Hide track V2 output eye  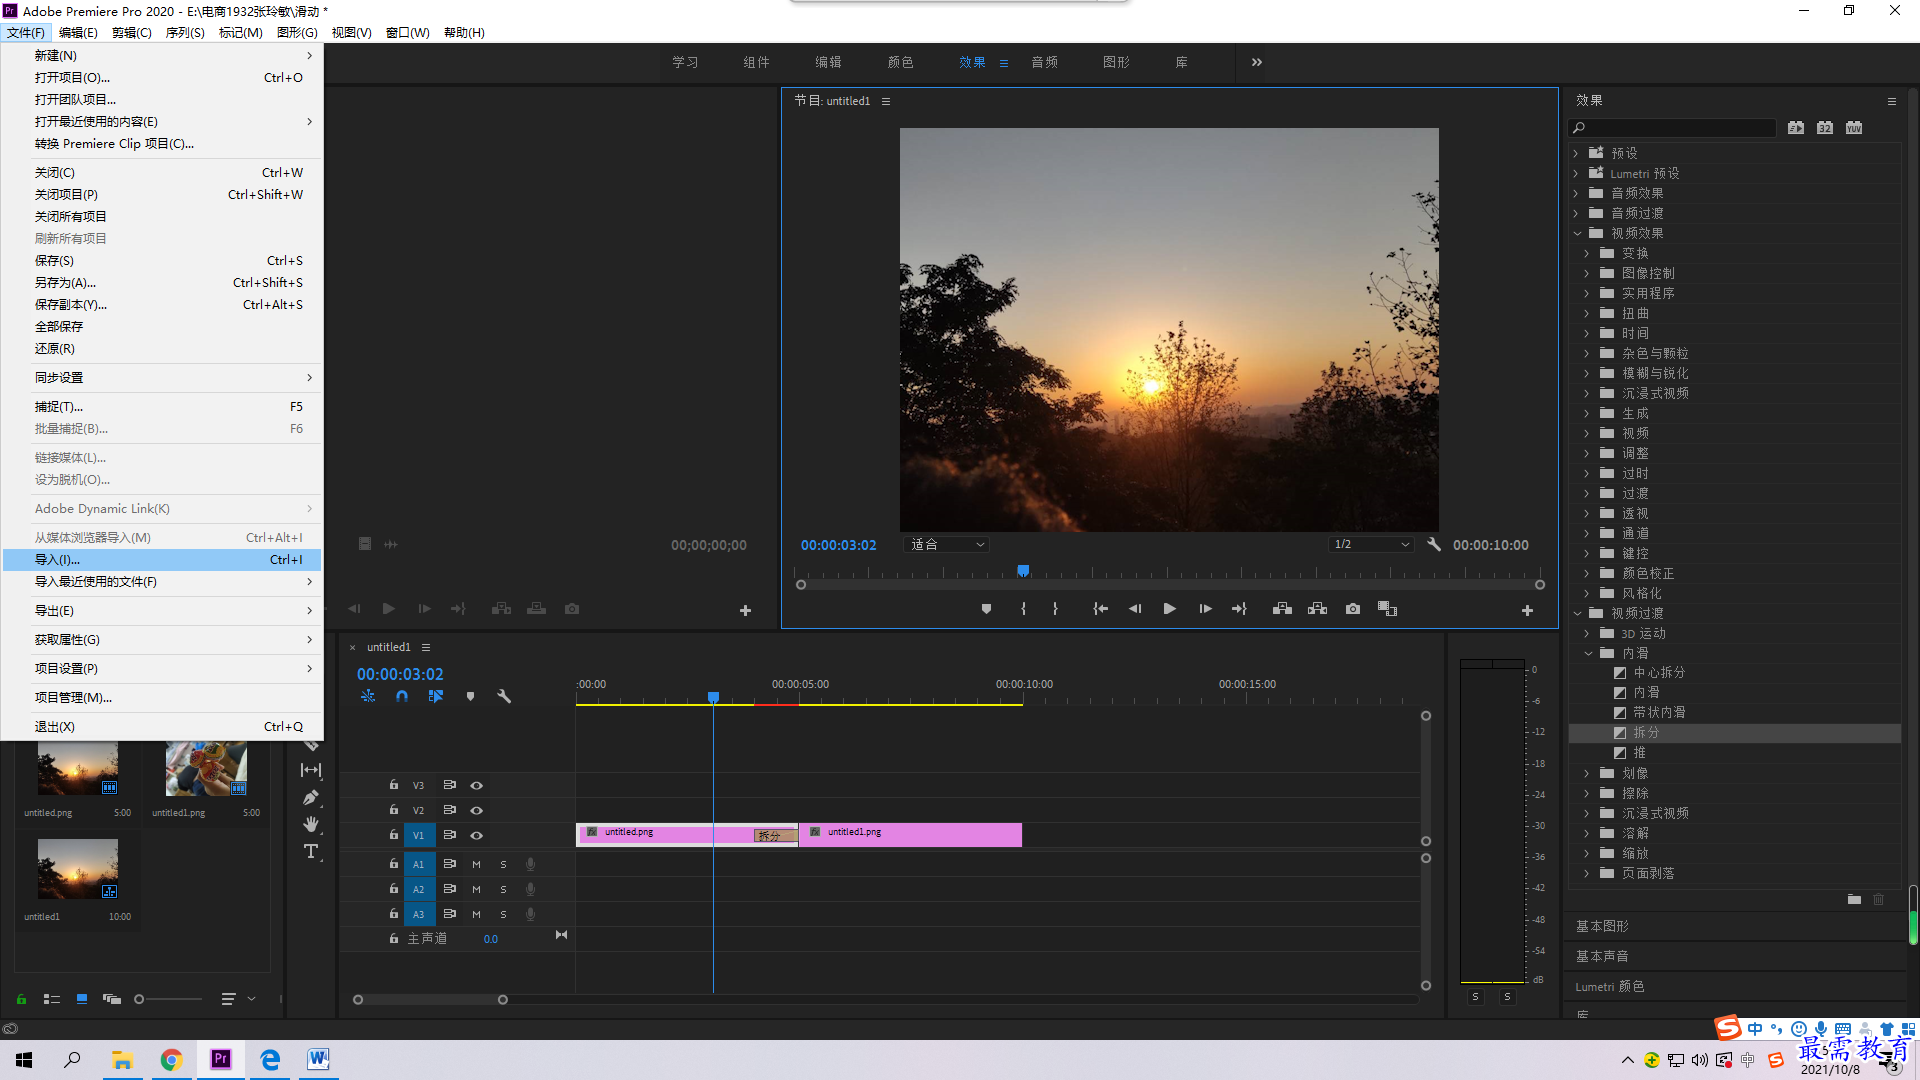click(477, 810)
